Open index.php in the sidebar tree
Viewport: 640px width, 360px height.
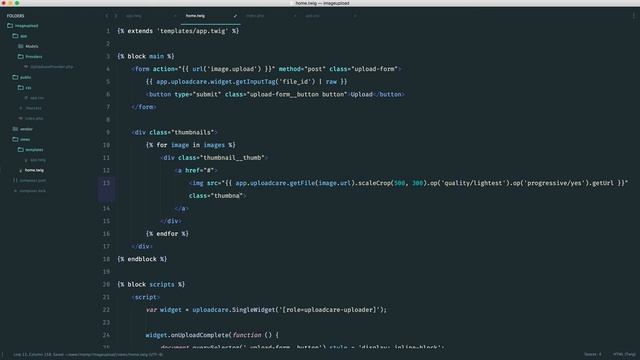[x=31, y=118]
